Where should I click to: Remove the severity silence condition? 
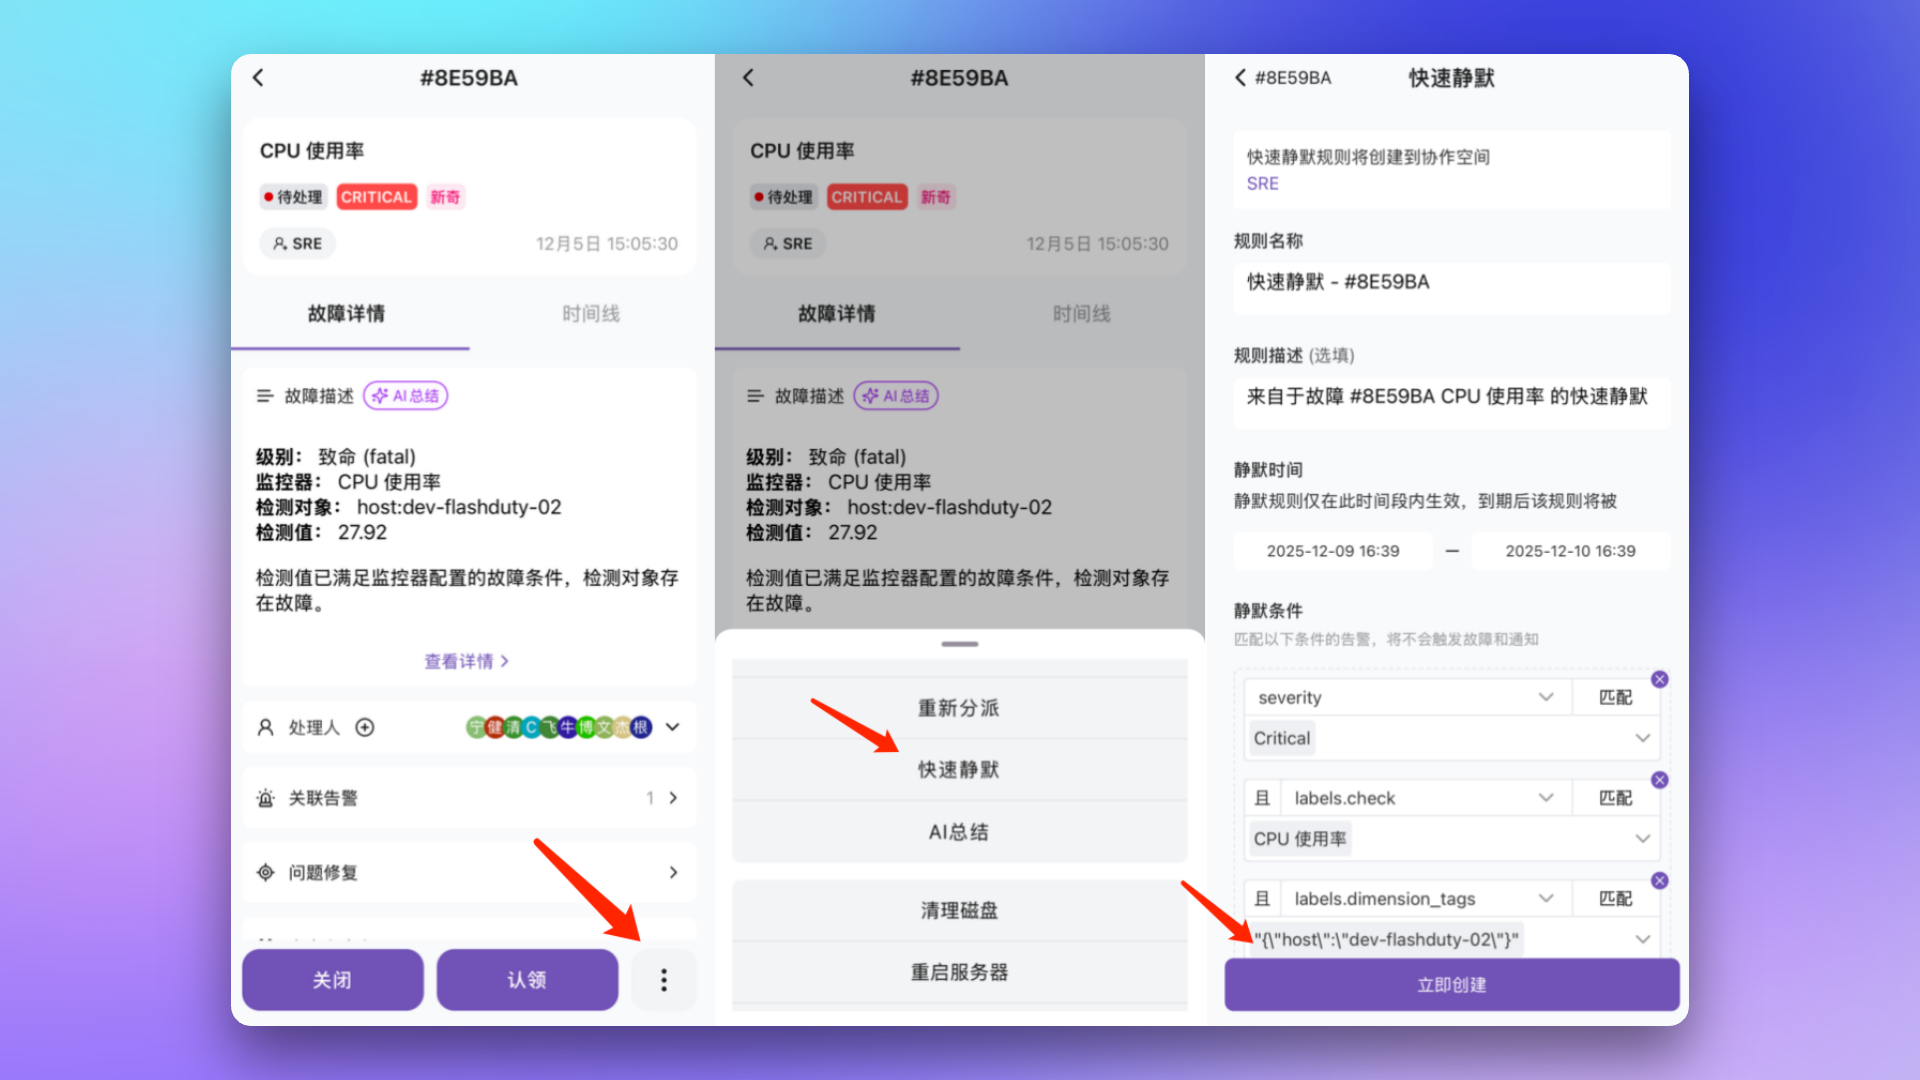click(1659, 680)
